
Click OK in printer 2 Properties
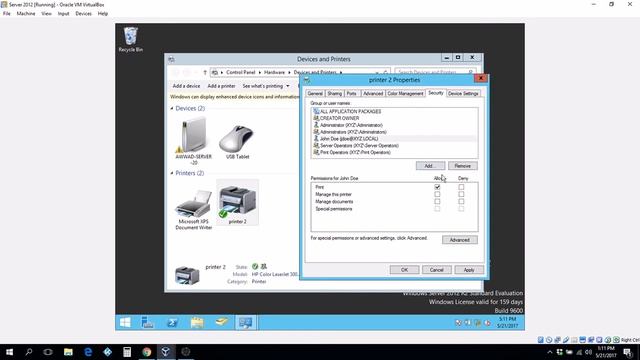point(404,270)
